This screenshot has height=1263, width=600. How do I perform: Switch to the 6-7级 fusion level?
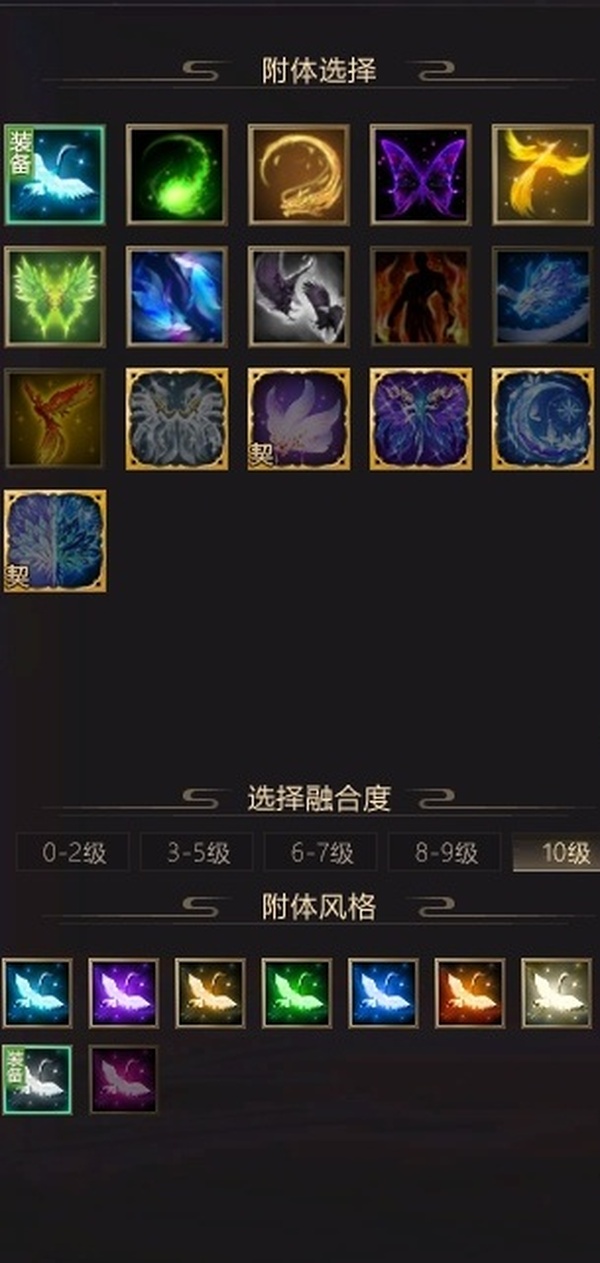321,853
